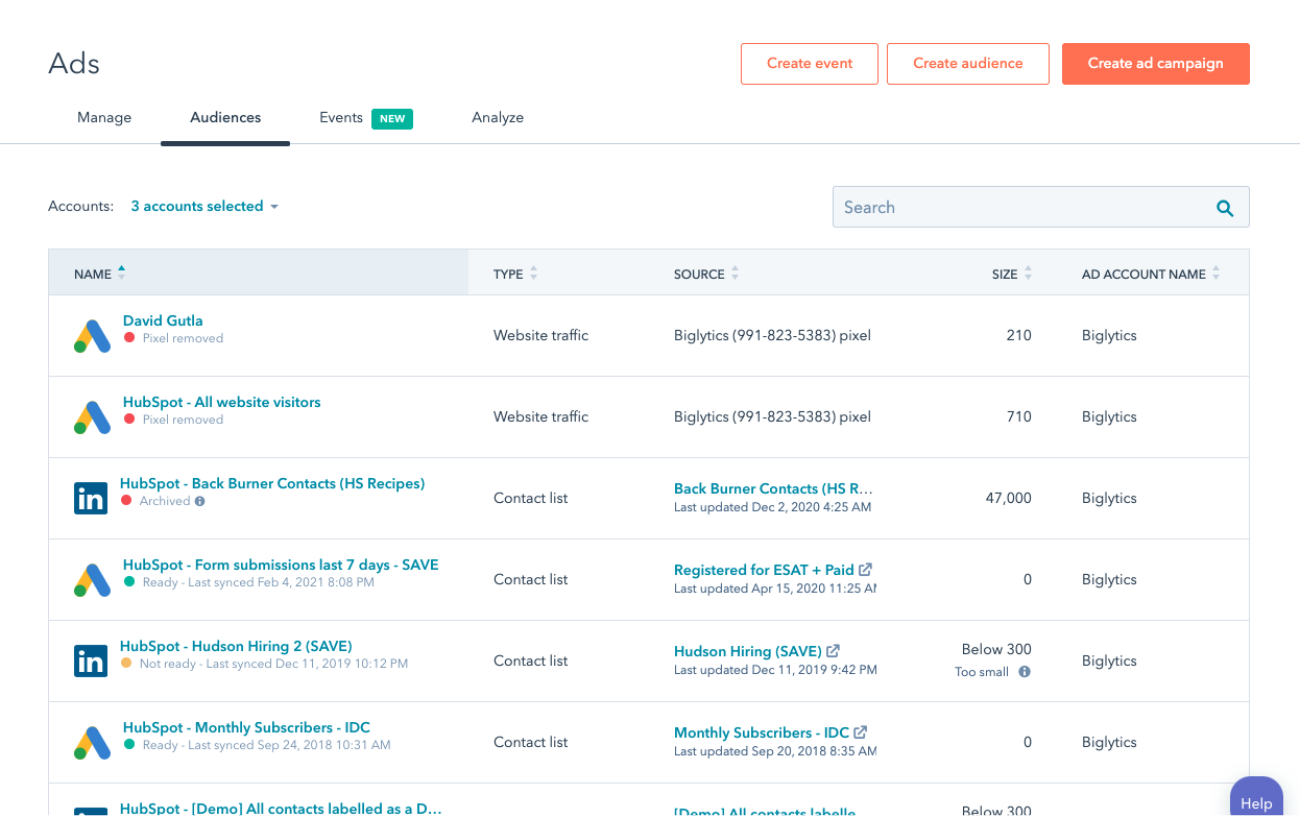Image resolution: width=1300 pixels, height=840 pixels.
Task: Sort by the NAME column arrows
Action: pyautogui.click(x=121, y=272)
